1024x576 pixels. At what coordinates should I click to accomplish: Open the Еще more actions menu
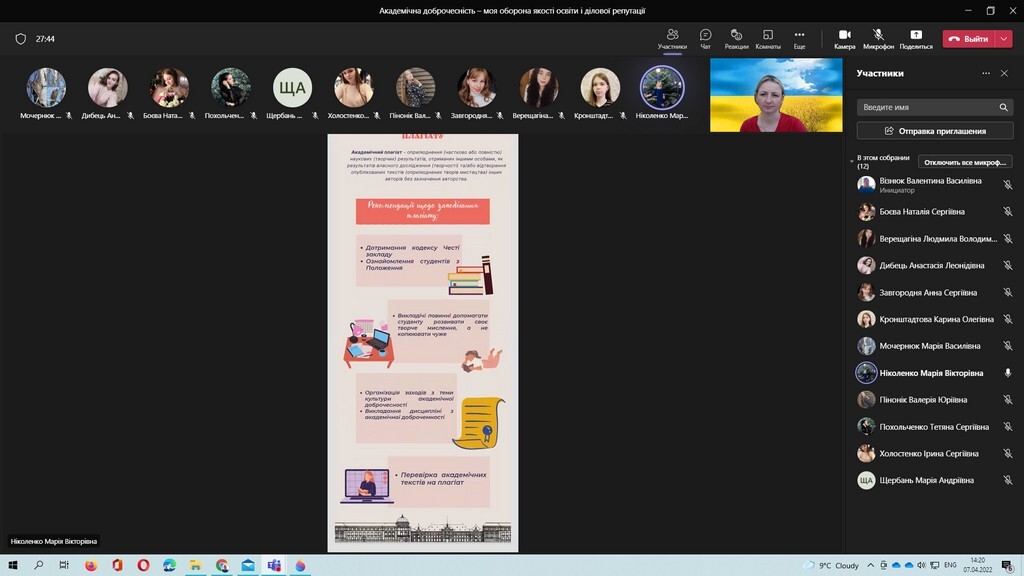[x=799, y=38]
